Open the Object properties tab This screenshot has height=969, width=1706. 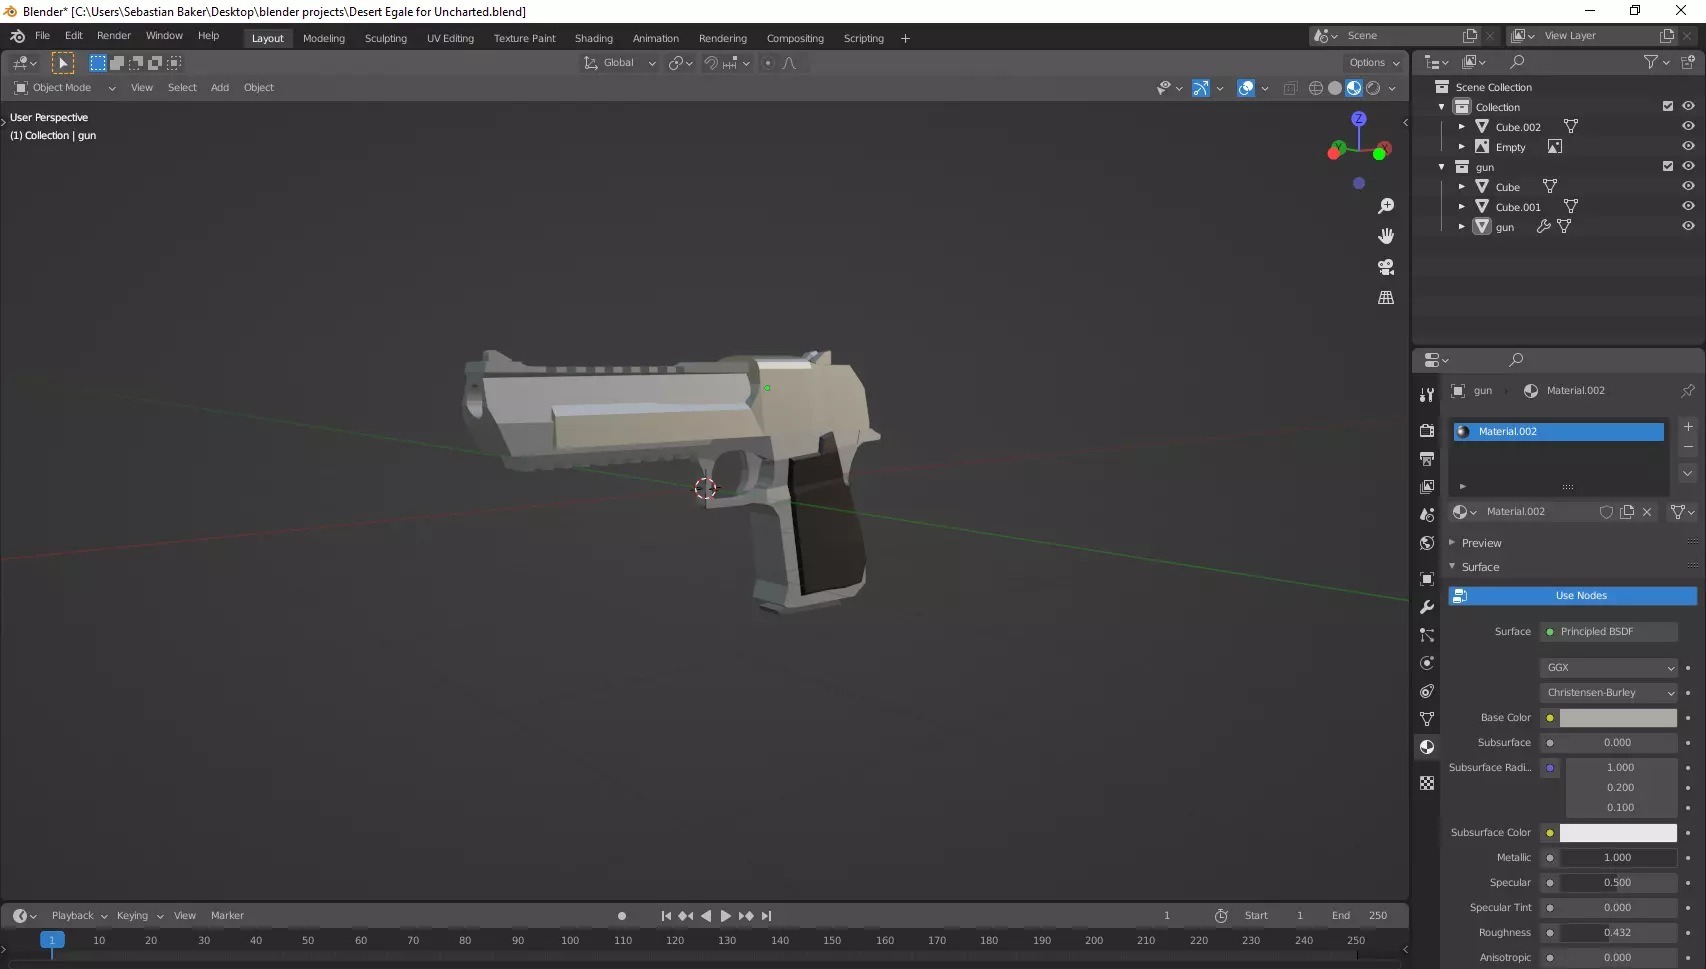1427,579
